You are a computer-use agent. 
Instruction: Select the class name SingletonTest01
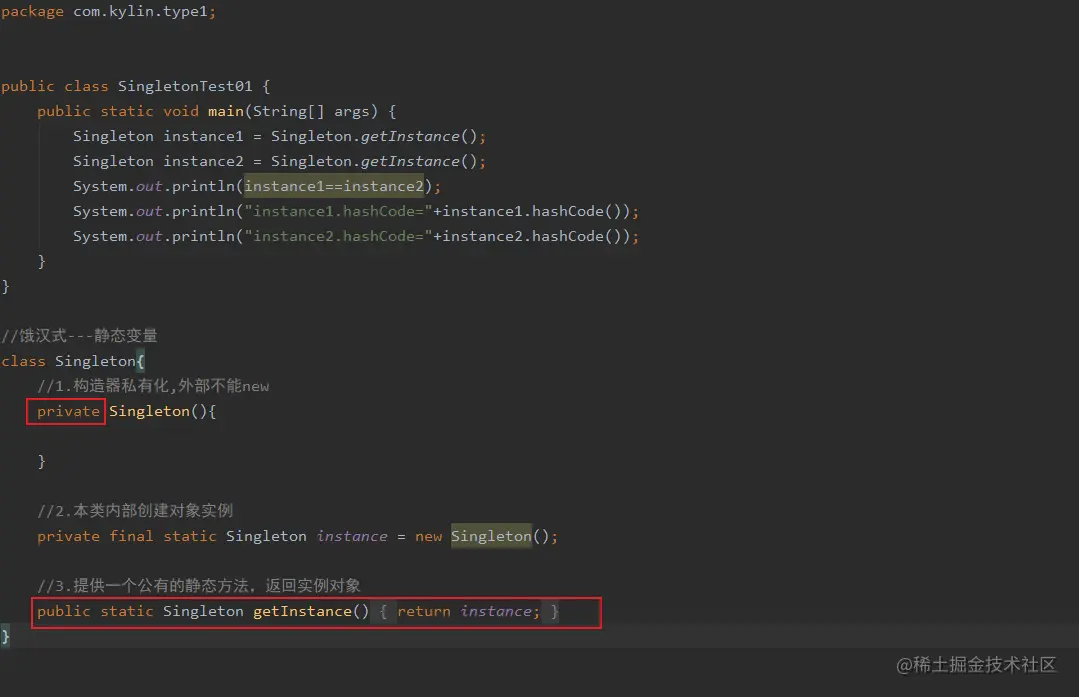click(x=184, y=86)
